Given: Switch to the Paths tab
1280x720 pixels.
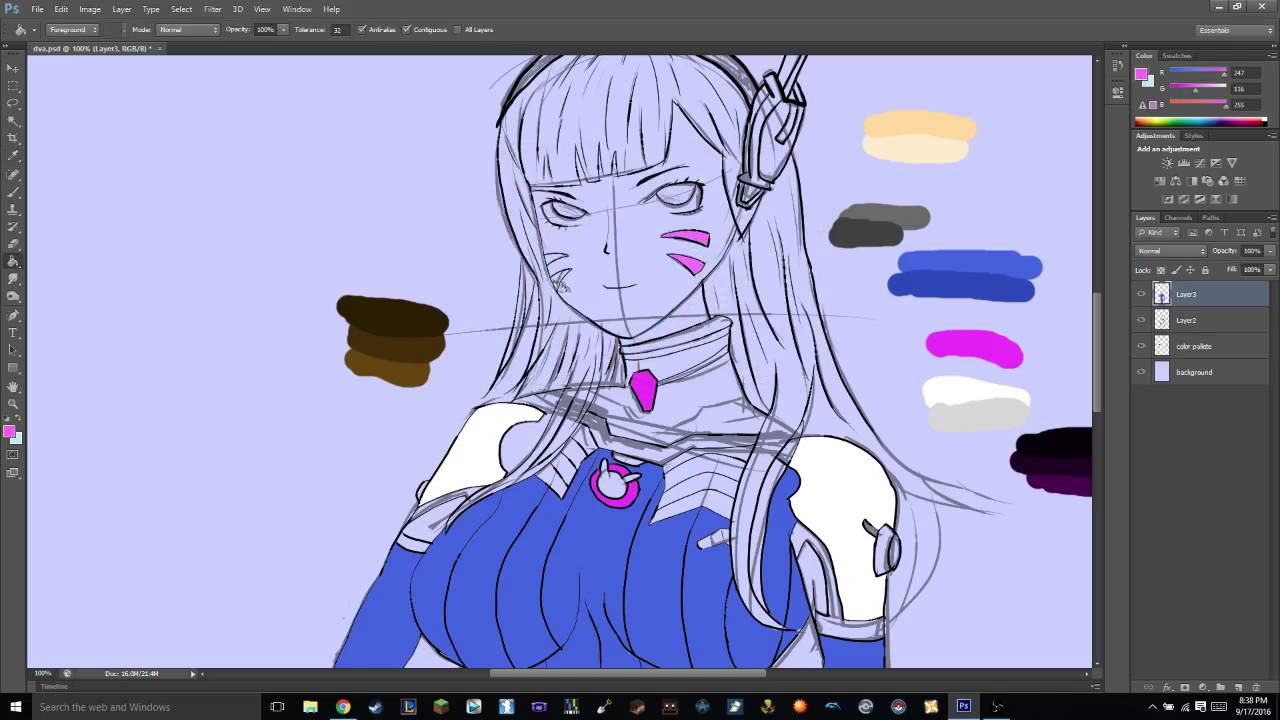Looking at the screenshot, I should [1210, 218].
